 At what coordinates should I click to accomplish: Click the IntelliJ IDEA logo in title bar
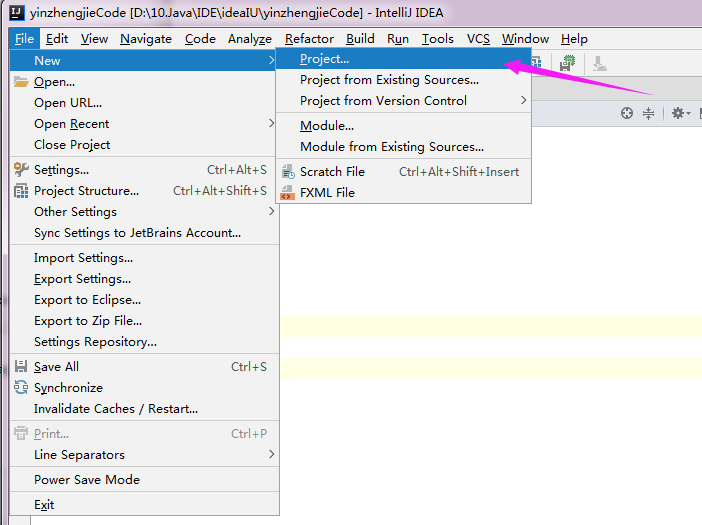point(17,13)
